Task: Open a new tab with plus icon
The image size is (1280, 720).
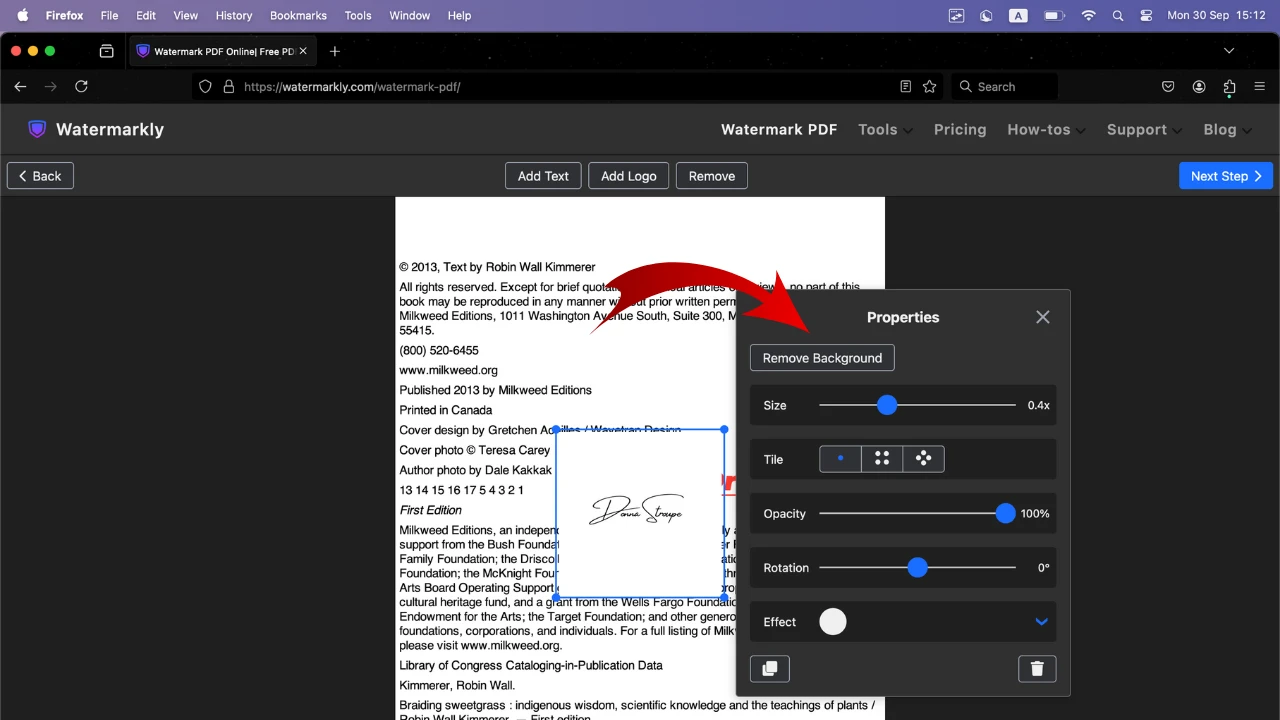Action: pyautogui.click(x=335, y=51)
